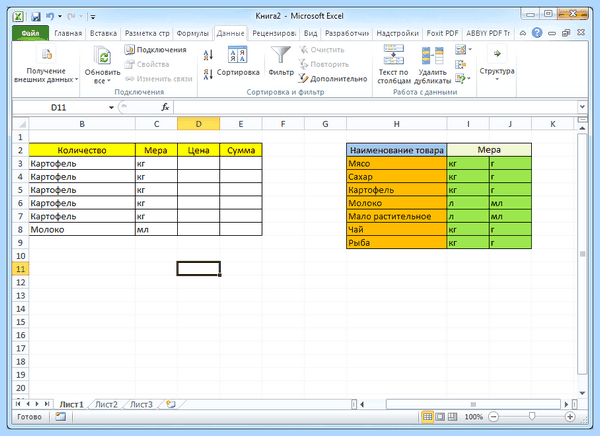The image size is (600, 436).
Task: Open the Sort dialog button
Action: [x=238, y=61]
